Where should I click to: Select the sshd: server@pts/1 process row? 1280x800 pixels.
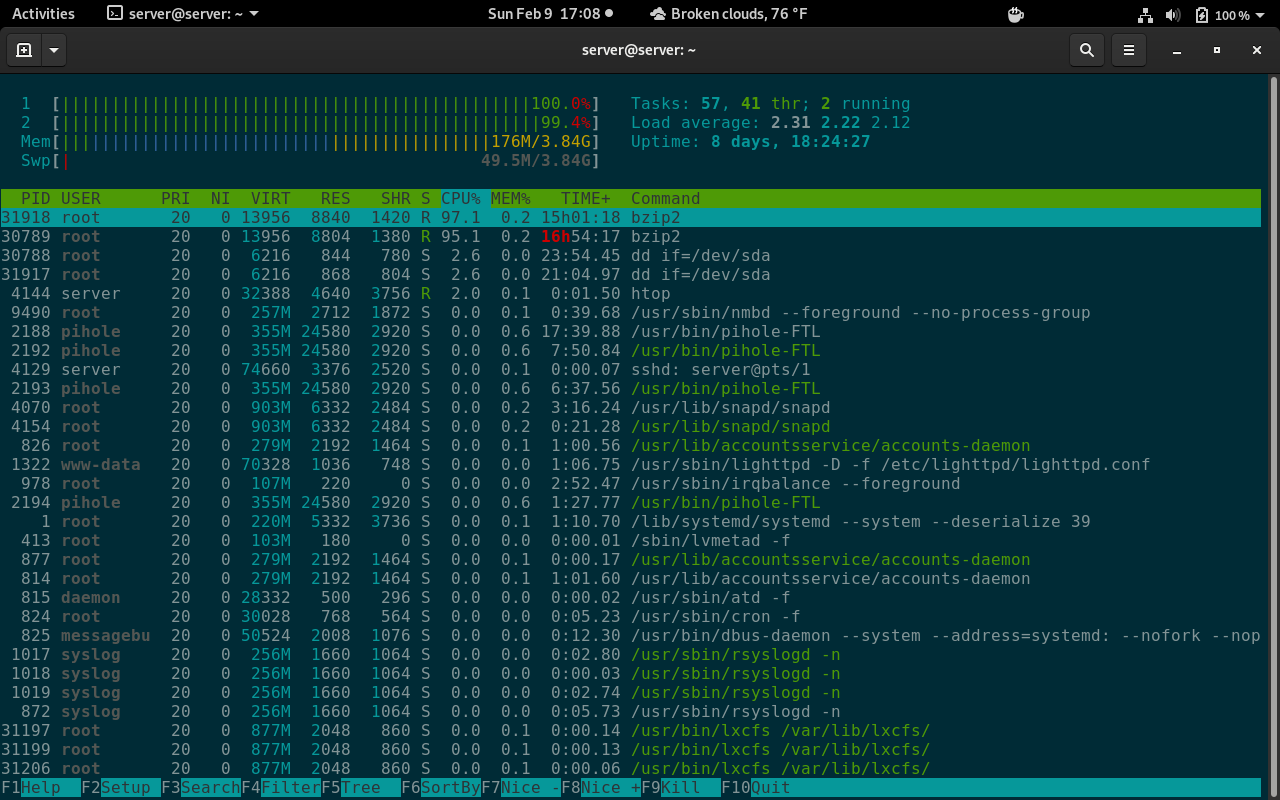click(x=631, y=369)
